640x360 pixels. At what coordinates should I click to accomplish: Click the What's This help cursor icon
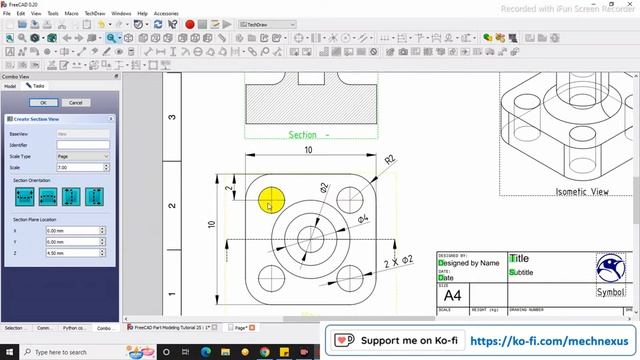173,24
